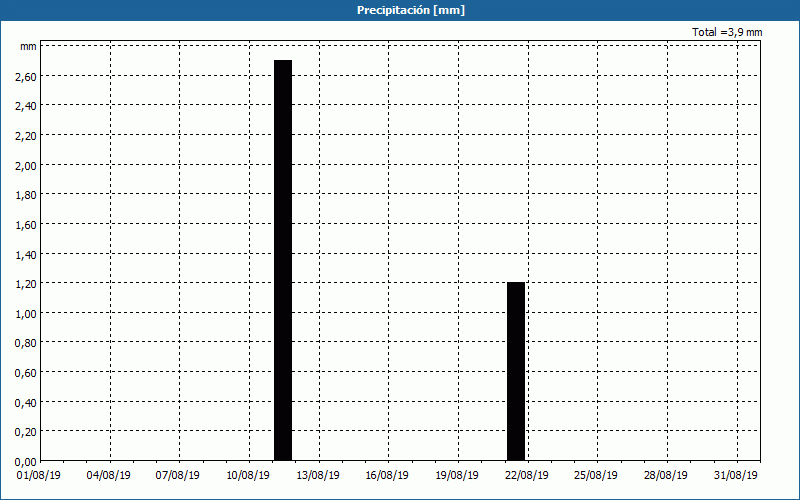Click the 1,60 y-axis value
Screen dimensions: 800x500
tap(26, 224)
